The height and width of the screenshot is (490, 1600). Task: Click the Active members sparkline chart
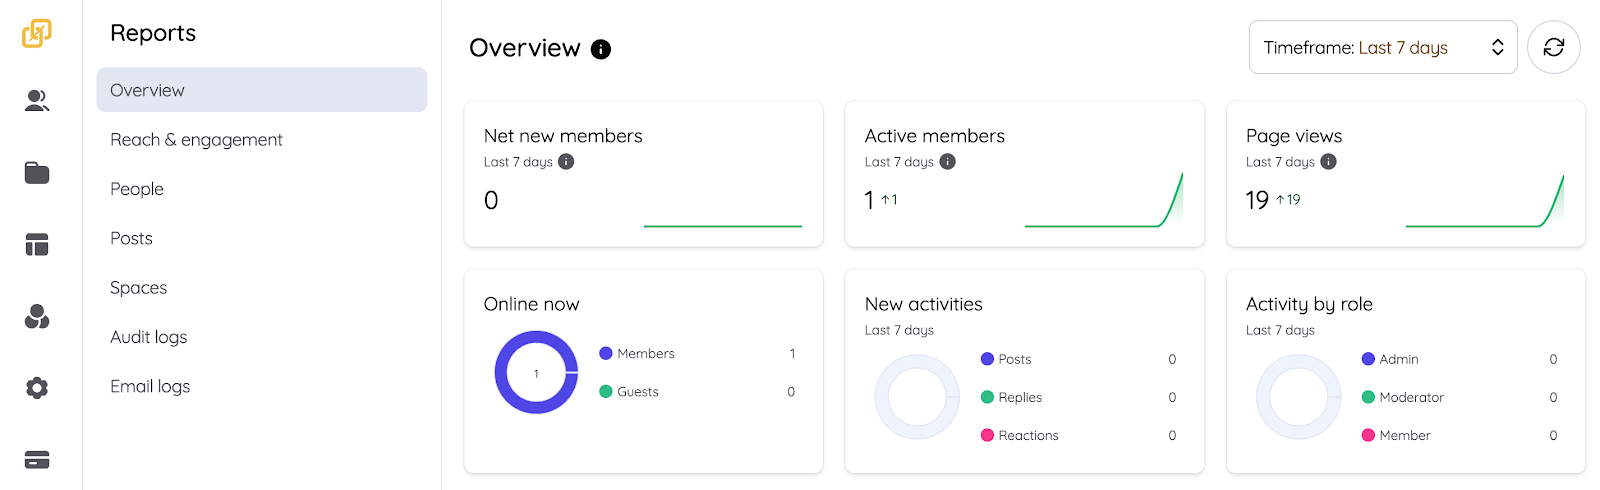click(1104, 200)
